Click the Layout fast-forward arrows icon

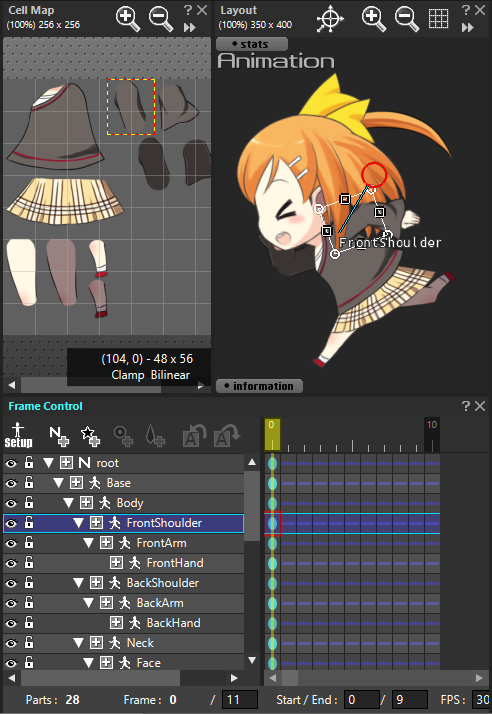pos(467,28)
